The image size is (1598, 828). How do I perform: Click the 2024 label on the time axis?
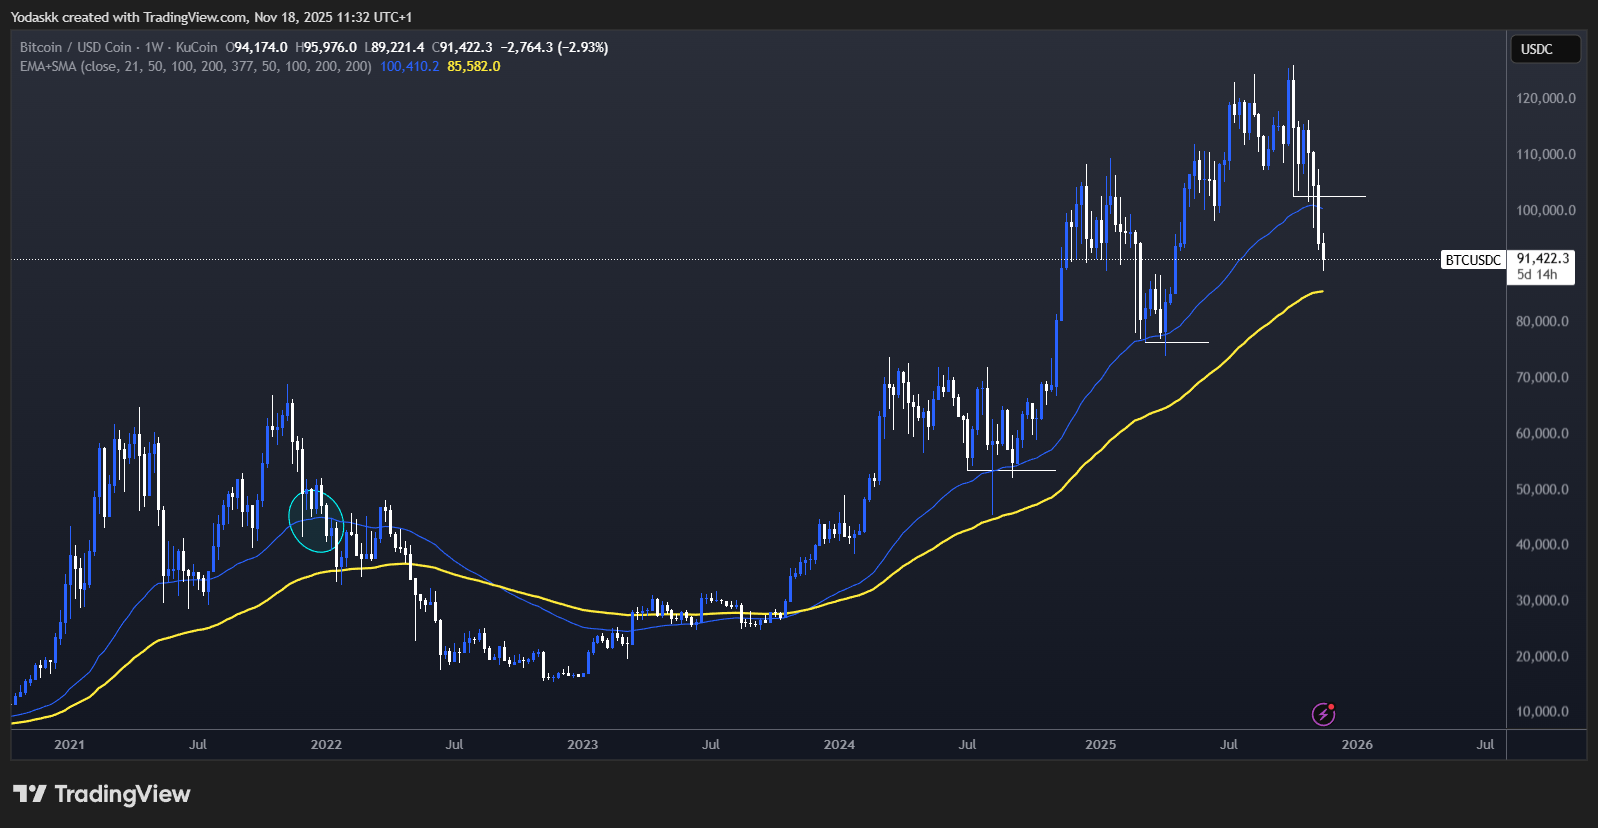coord(839,745)
